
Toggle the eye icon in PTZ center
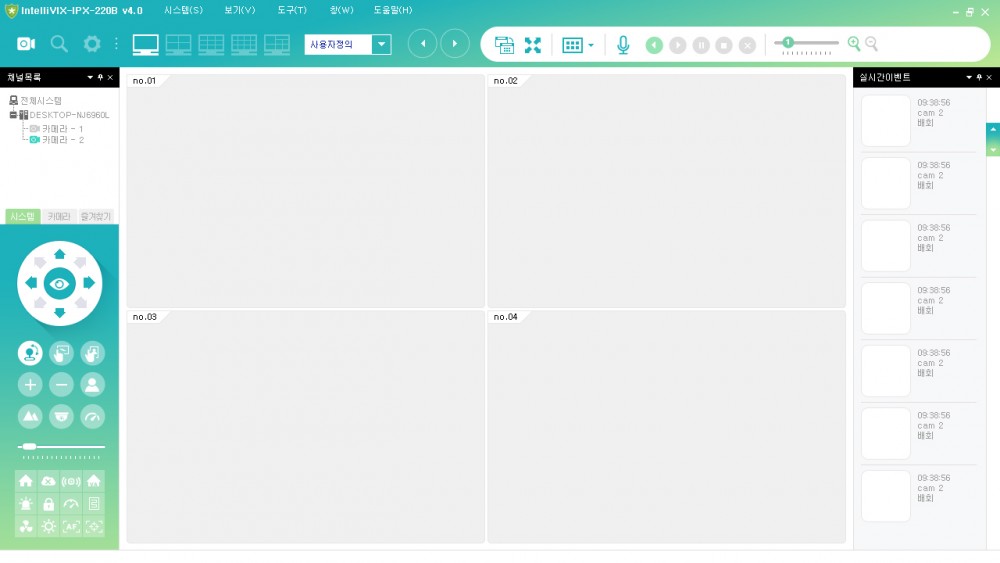click(x=60, y=284)
